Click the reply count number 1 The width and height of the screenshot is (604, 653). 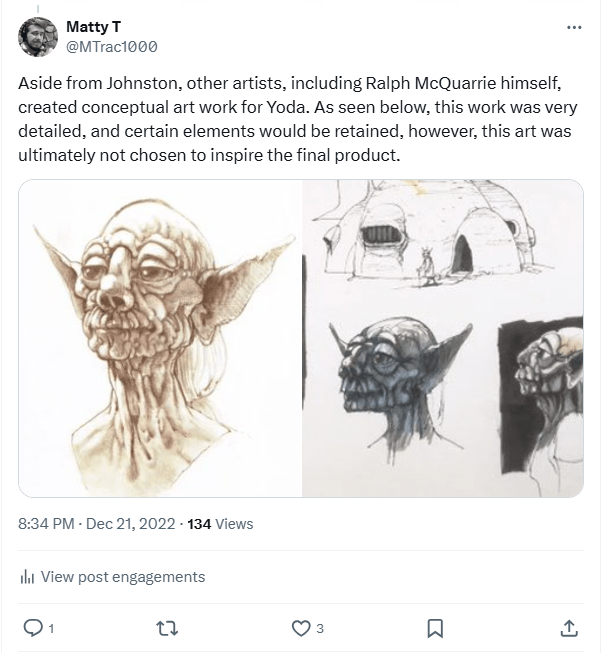click(51, 629)
